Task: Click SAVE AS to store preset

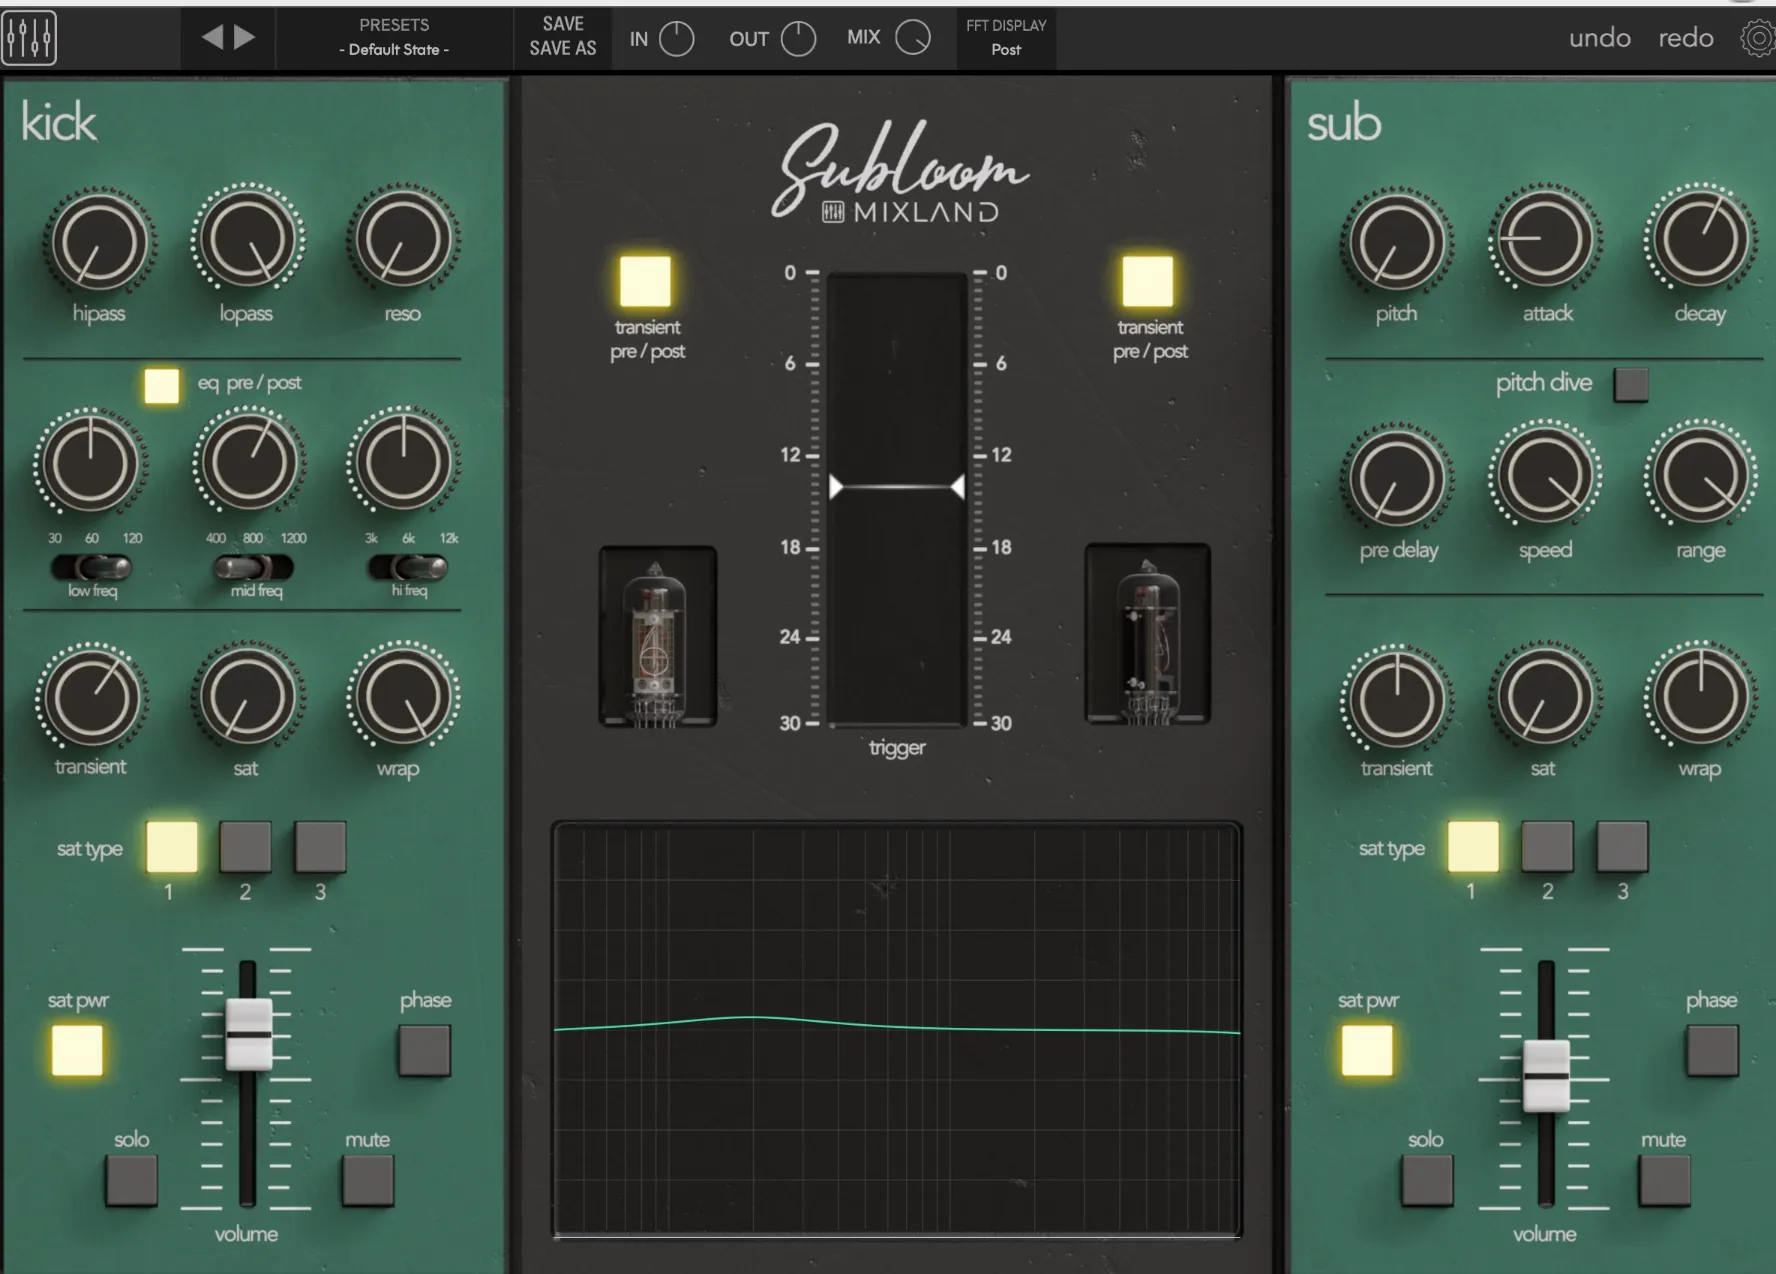Action: click(562, 47)
